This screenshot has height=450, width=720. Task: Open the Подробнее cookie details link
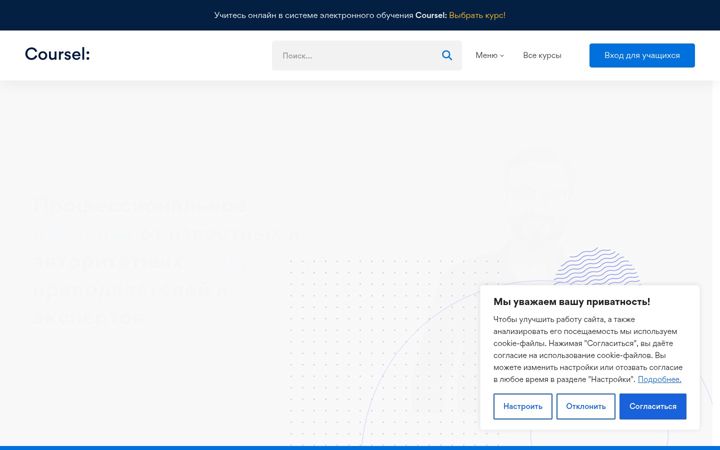pos(659,379)
